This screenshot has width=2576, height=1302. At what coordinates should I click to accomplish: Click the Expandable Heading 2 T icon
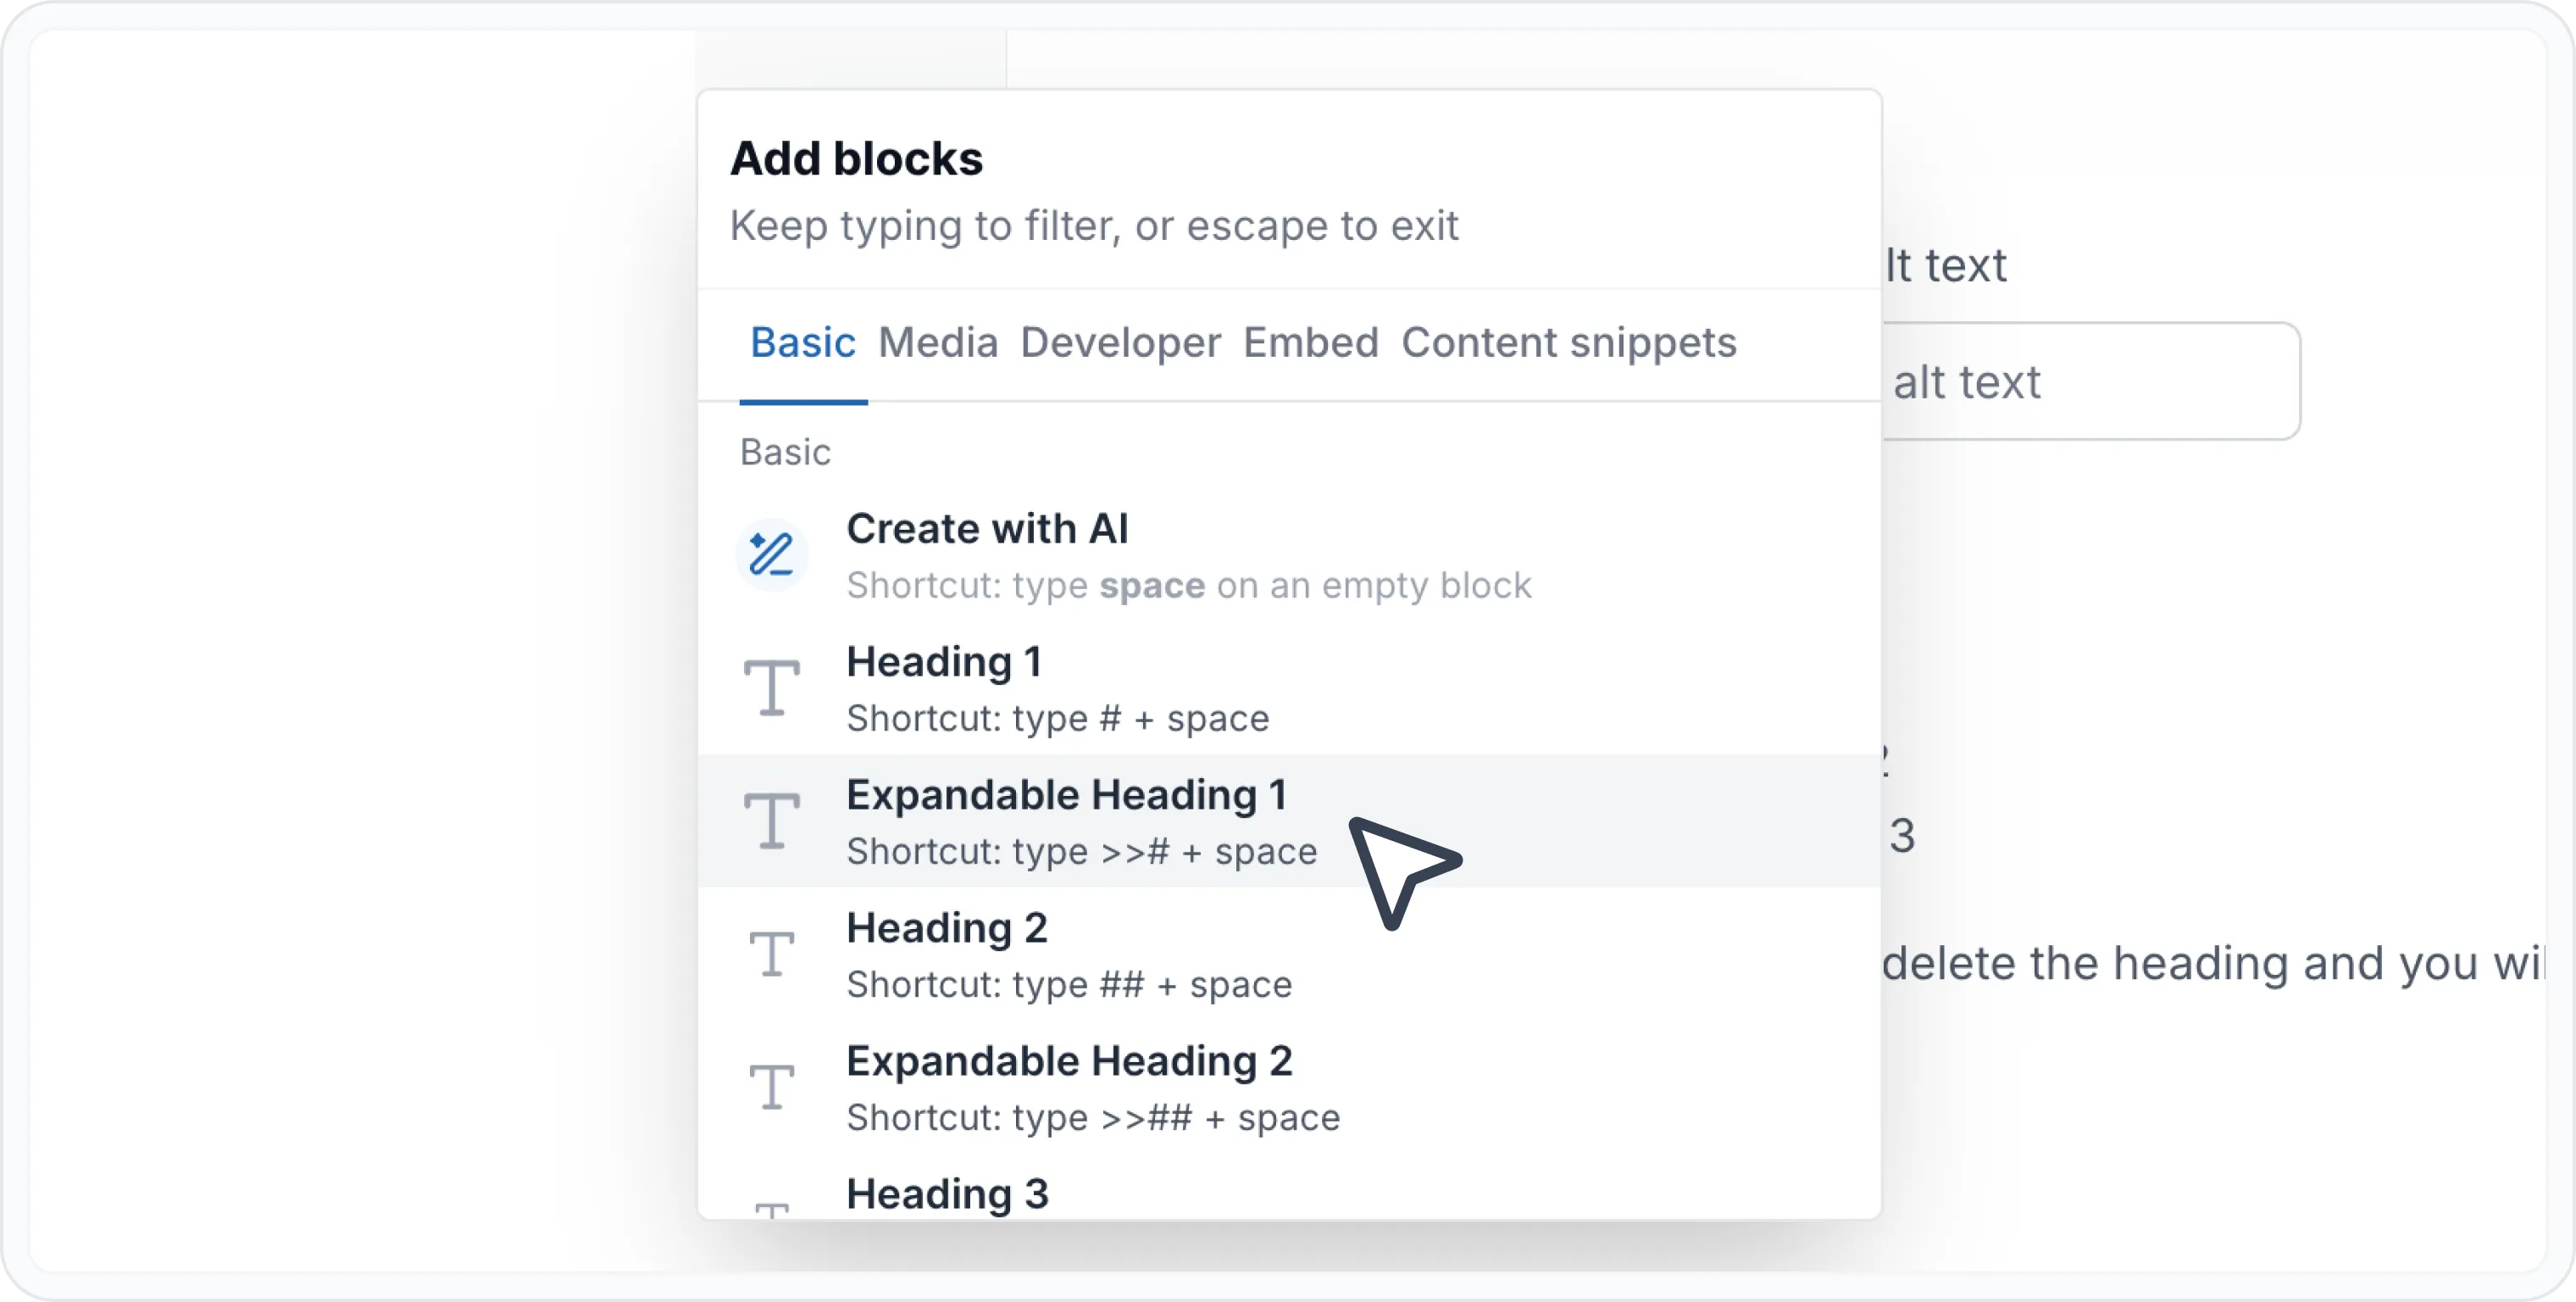pyautogui.click(x=771, y=1087)
